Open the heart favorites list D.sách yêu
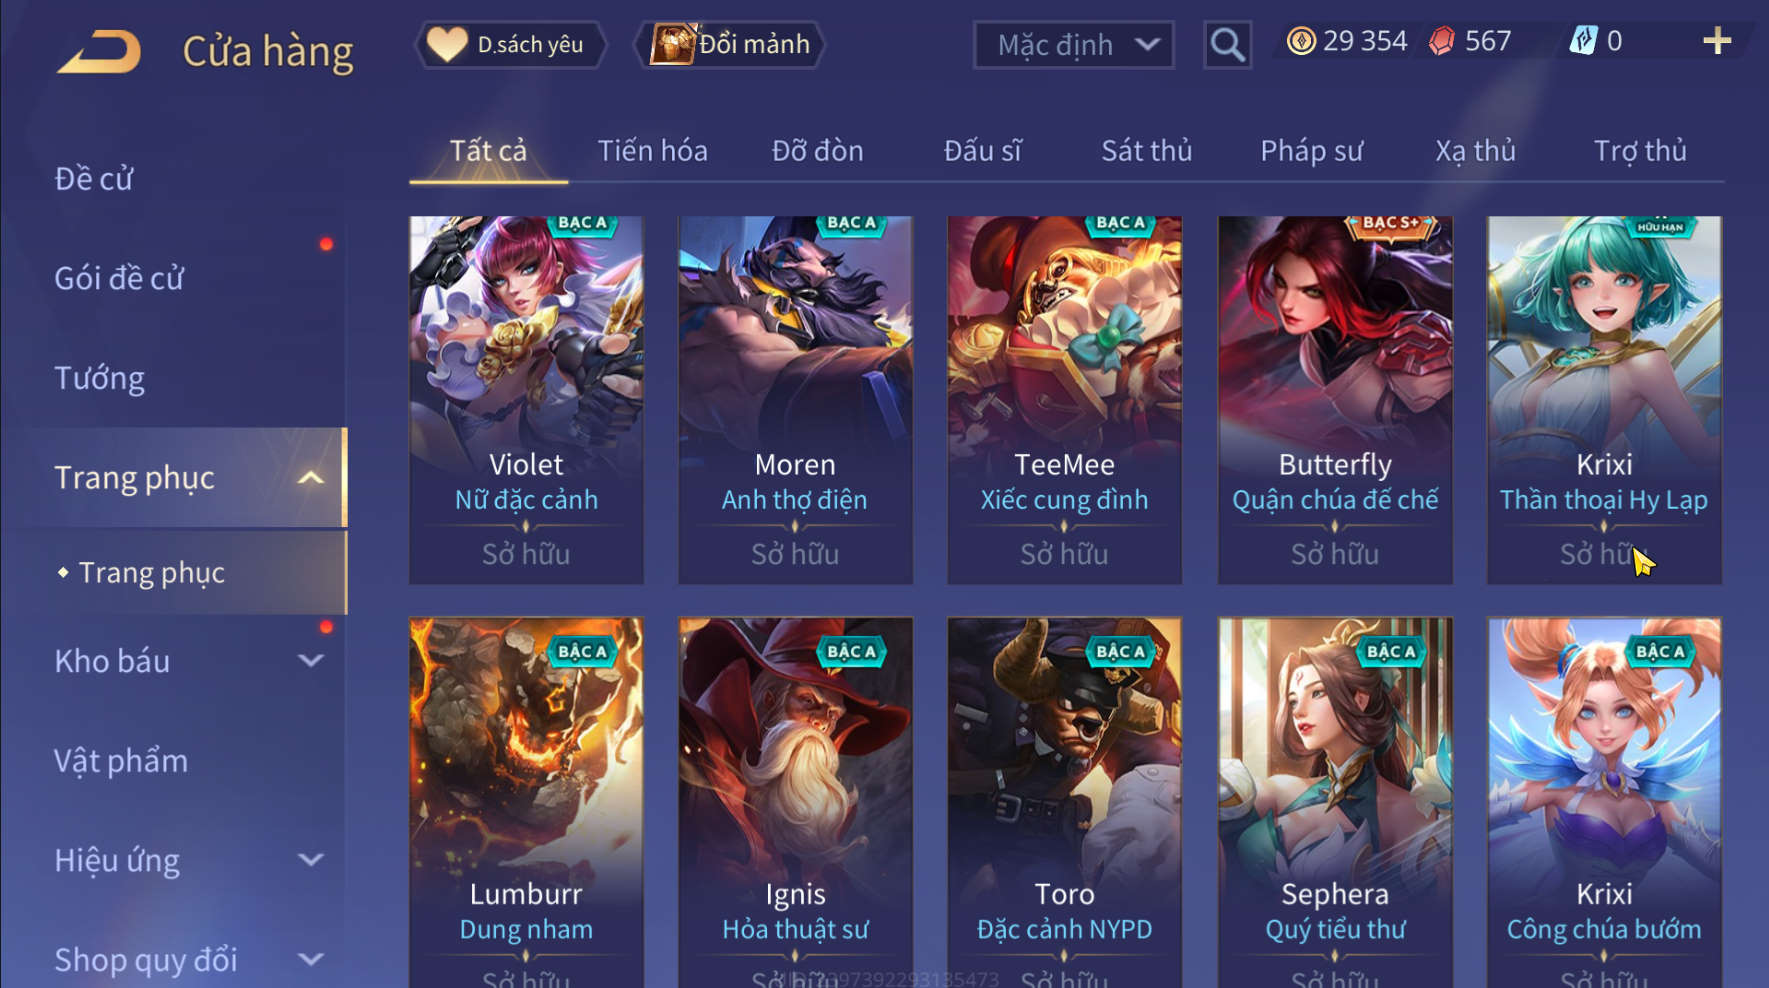Viewport: 1769px width, 988px height. pos(511,45)
